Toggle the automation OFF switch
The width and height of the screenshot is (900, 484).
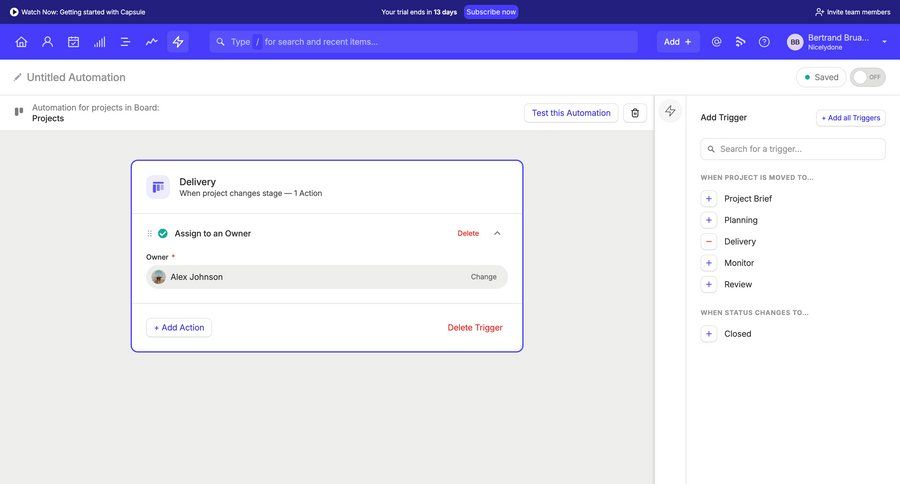[x=867, y=77]
